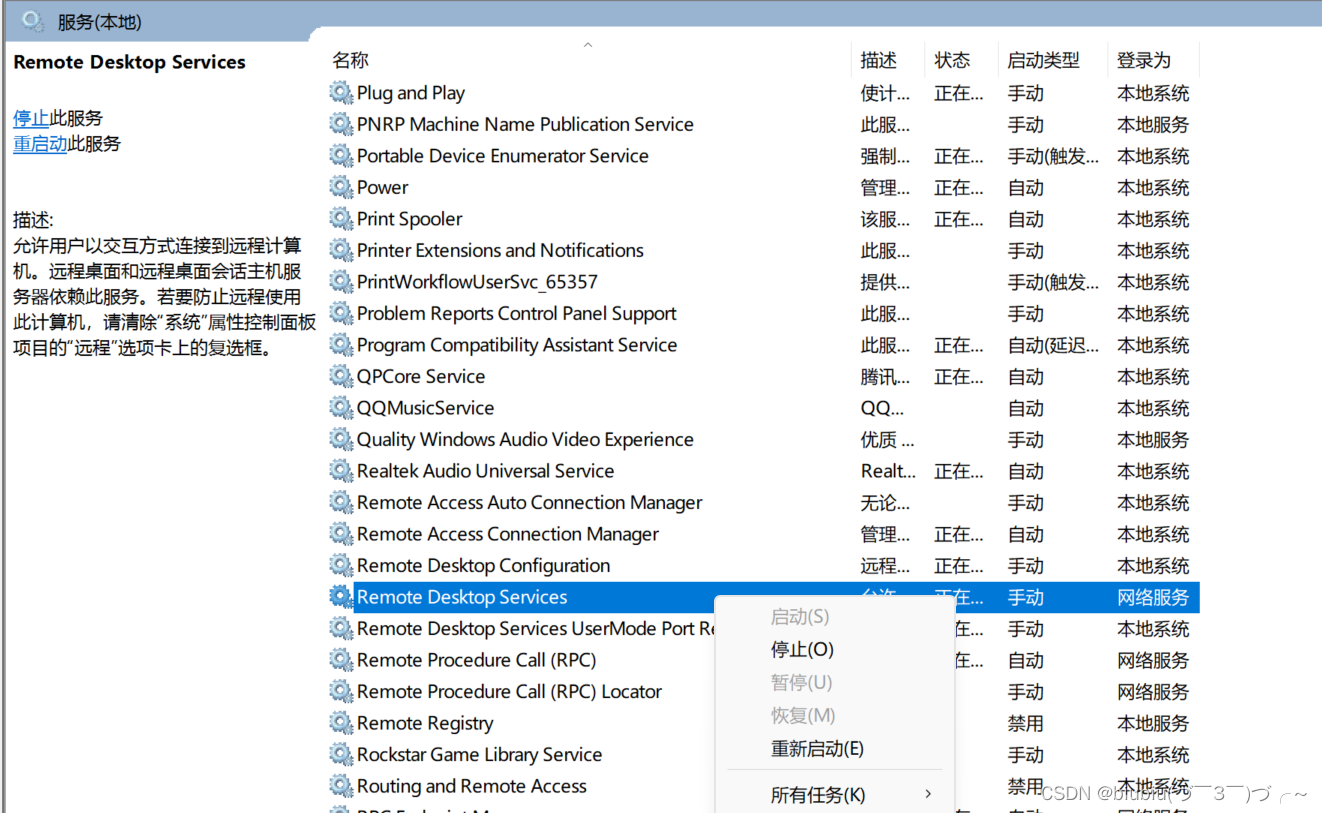Click gear icon for Remote Access Auto Connection Manager
Viewport: 1322px width, 813px height.
point(341,502)
